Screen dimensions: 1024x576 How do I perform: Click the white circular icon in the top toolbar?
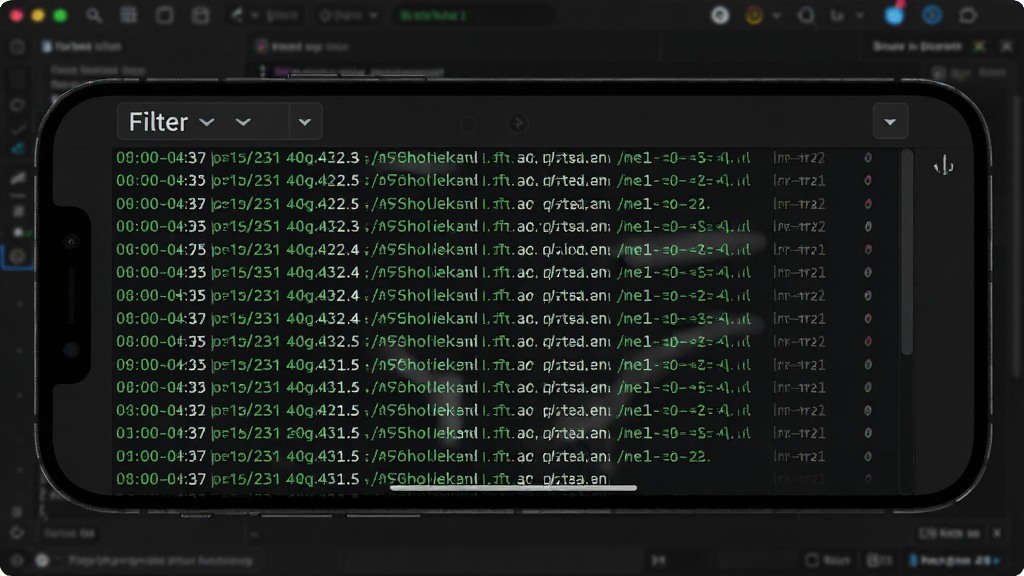[x=720, y=15]
